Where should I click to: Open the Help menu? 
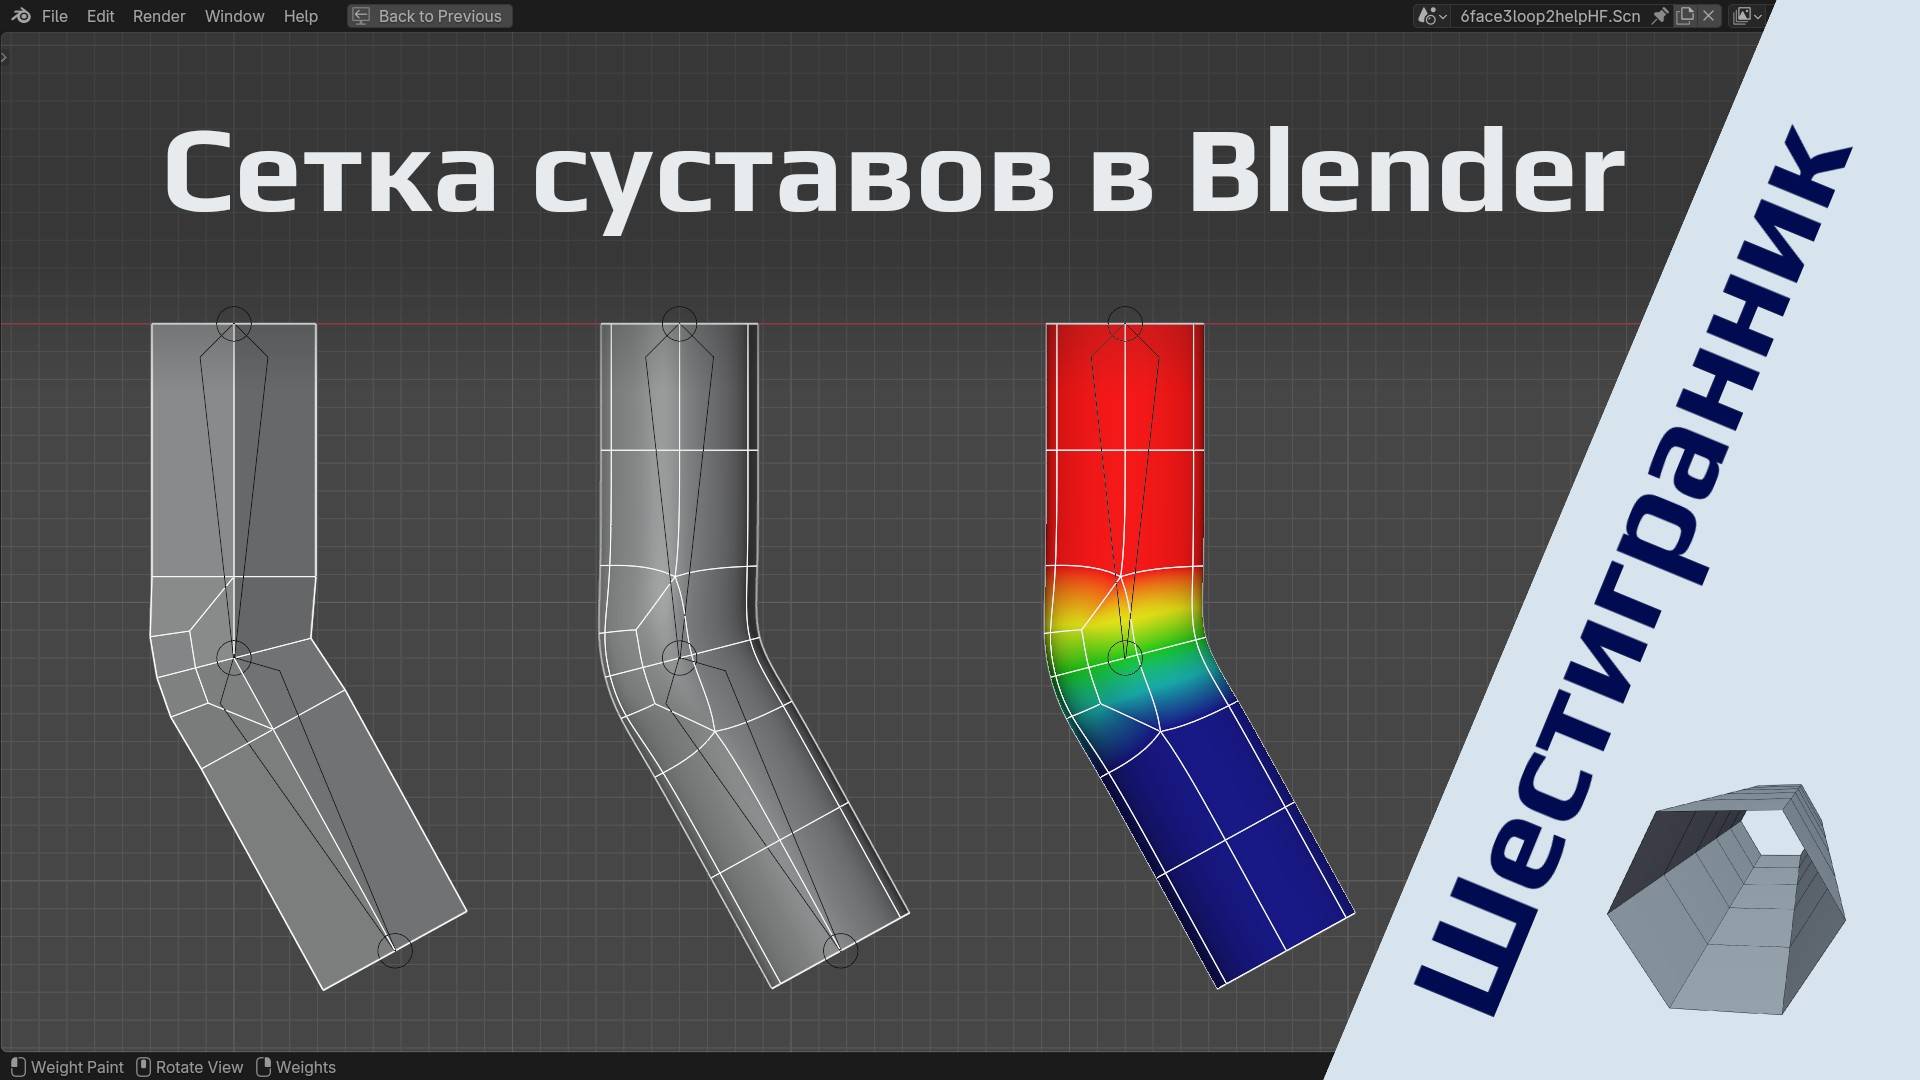coord(301,16)
